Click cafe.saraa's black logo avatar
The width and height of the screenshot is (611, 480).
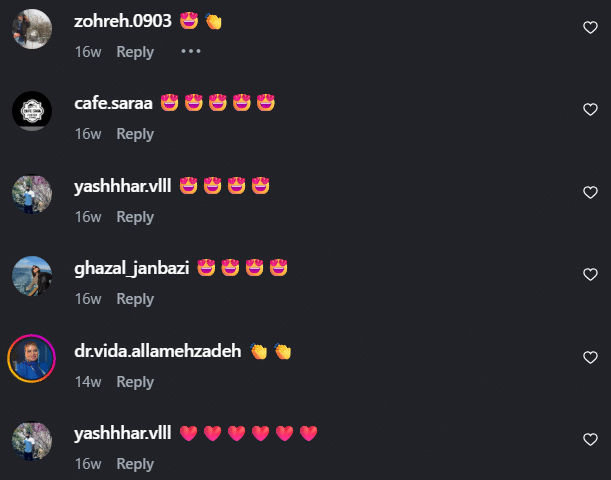[32, 111]
